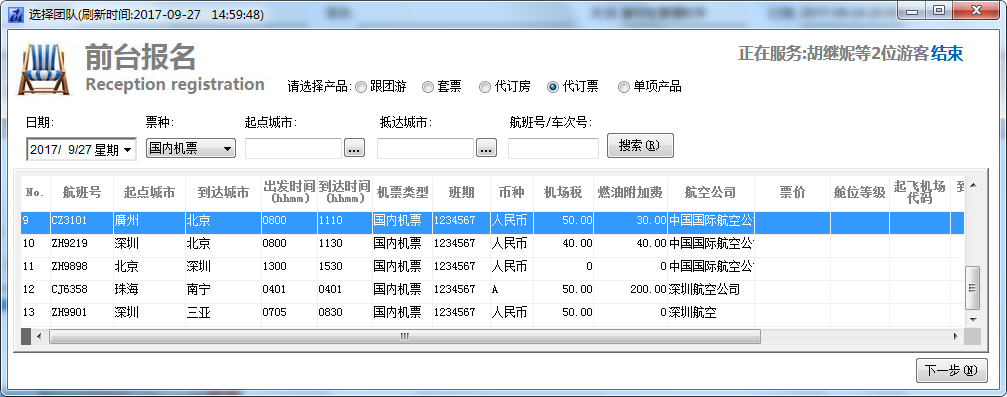
Task: Choose the 代订房 radio option
Action: 505,87
